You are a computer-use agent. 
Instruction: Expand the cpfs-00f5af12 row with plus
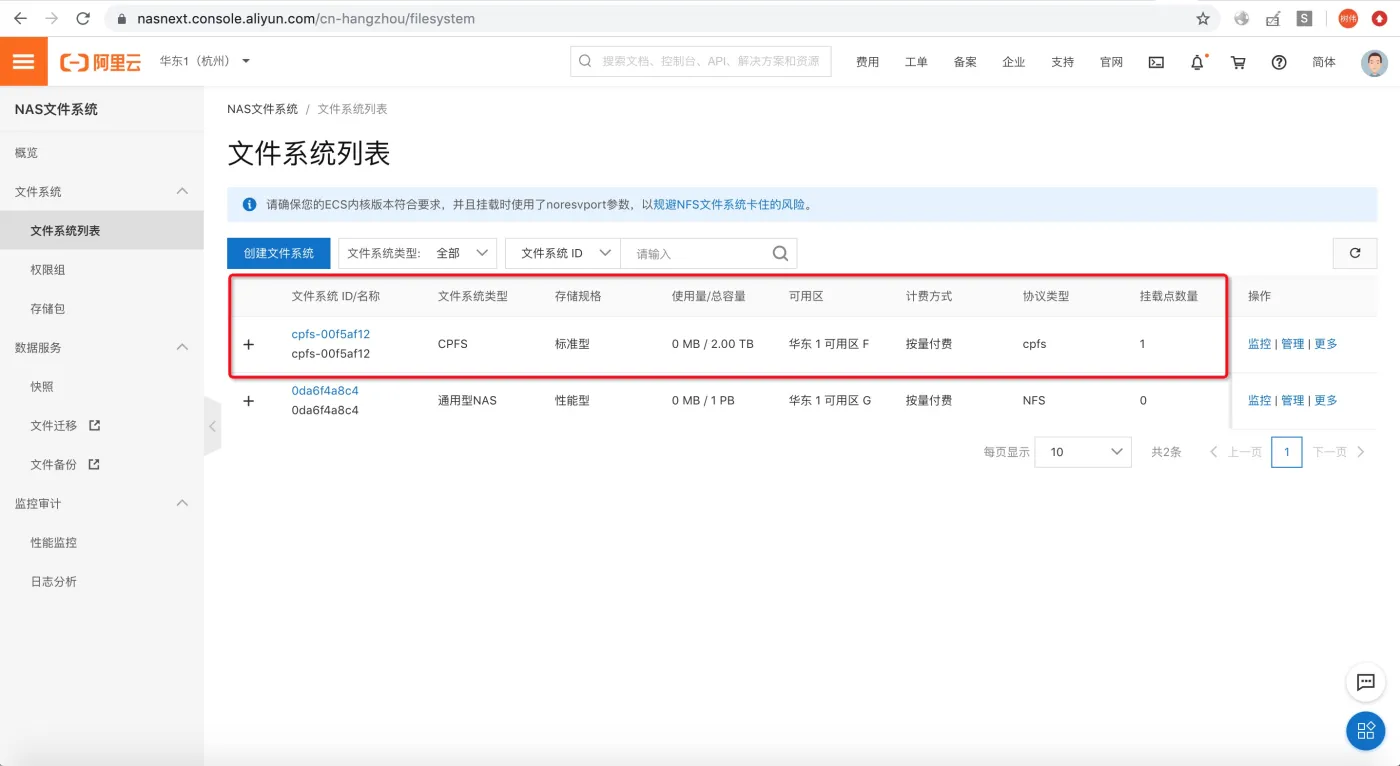click(249, 344)
